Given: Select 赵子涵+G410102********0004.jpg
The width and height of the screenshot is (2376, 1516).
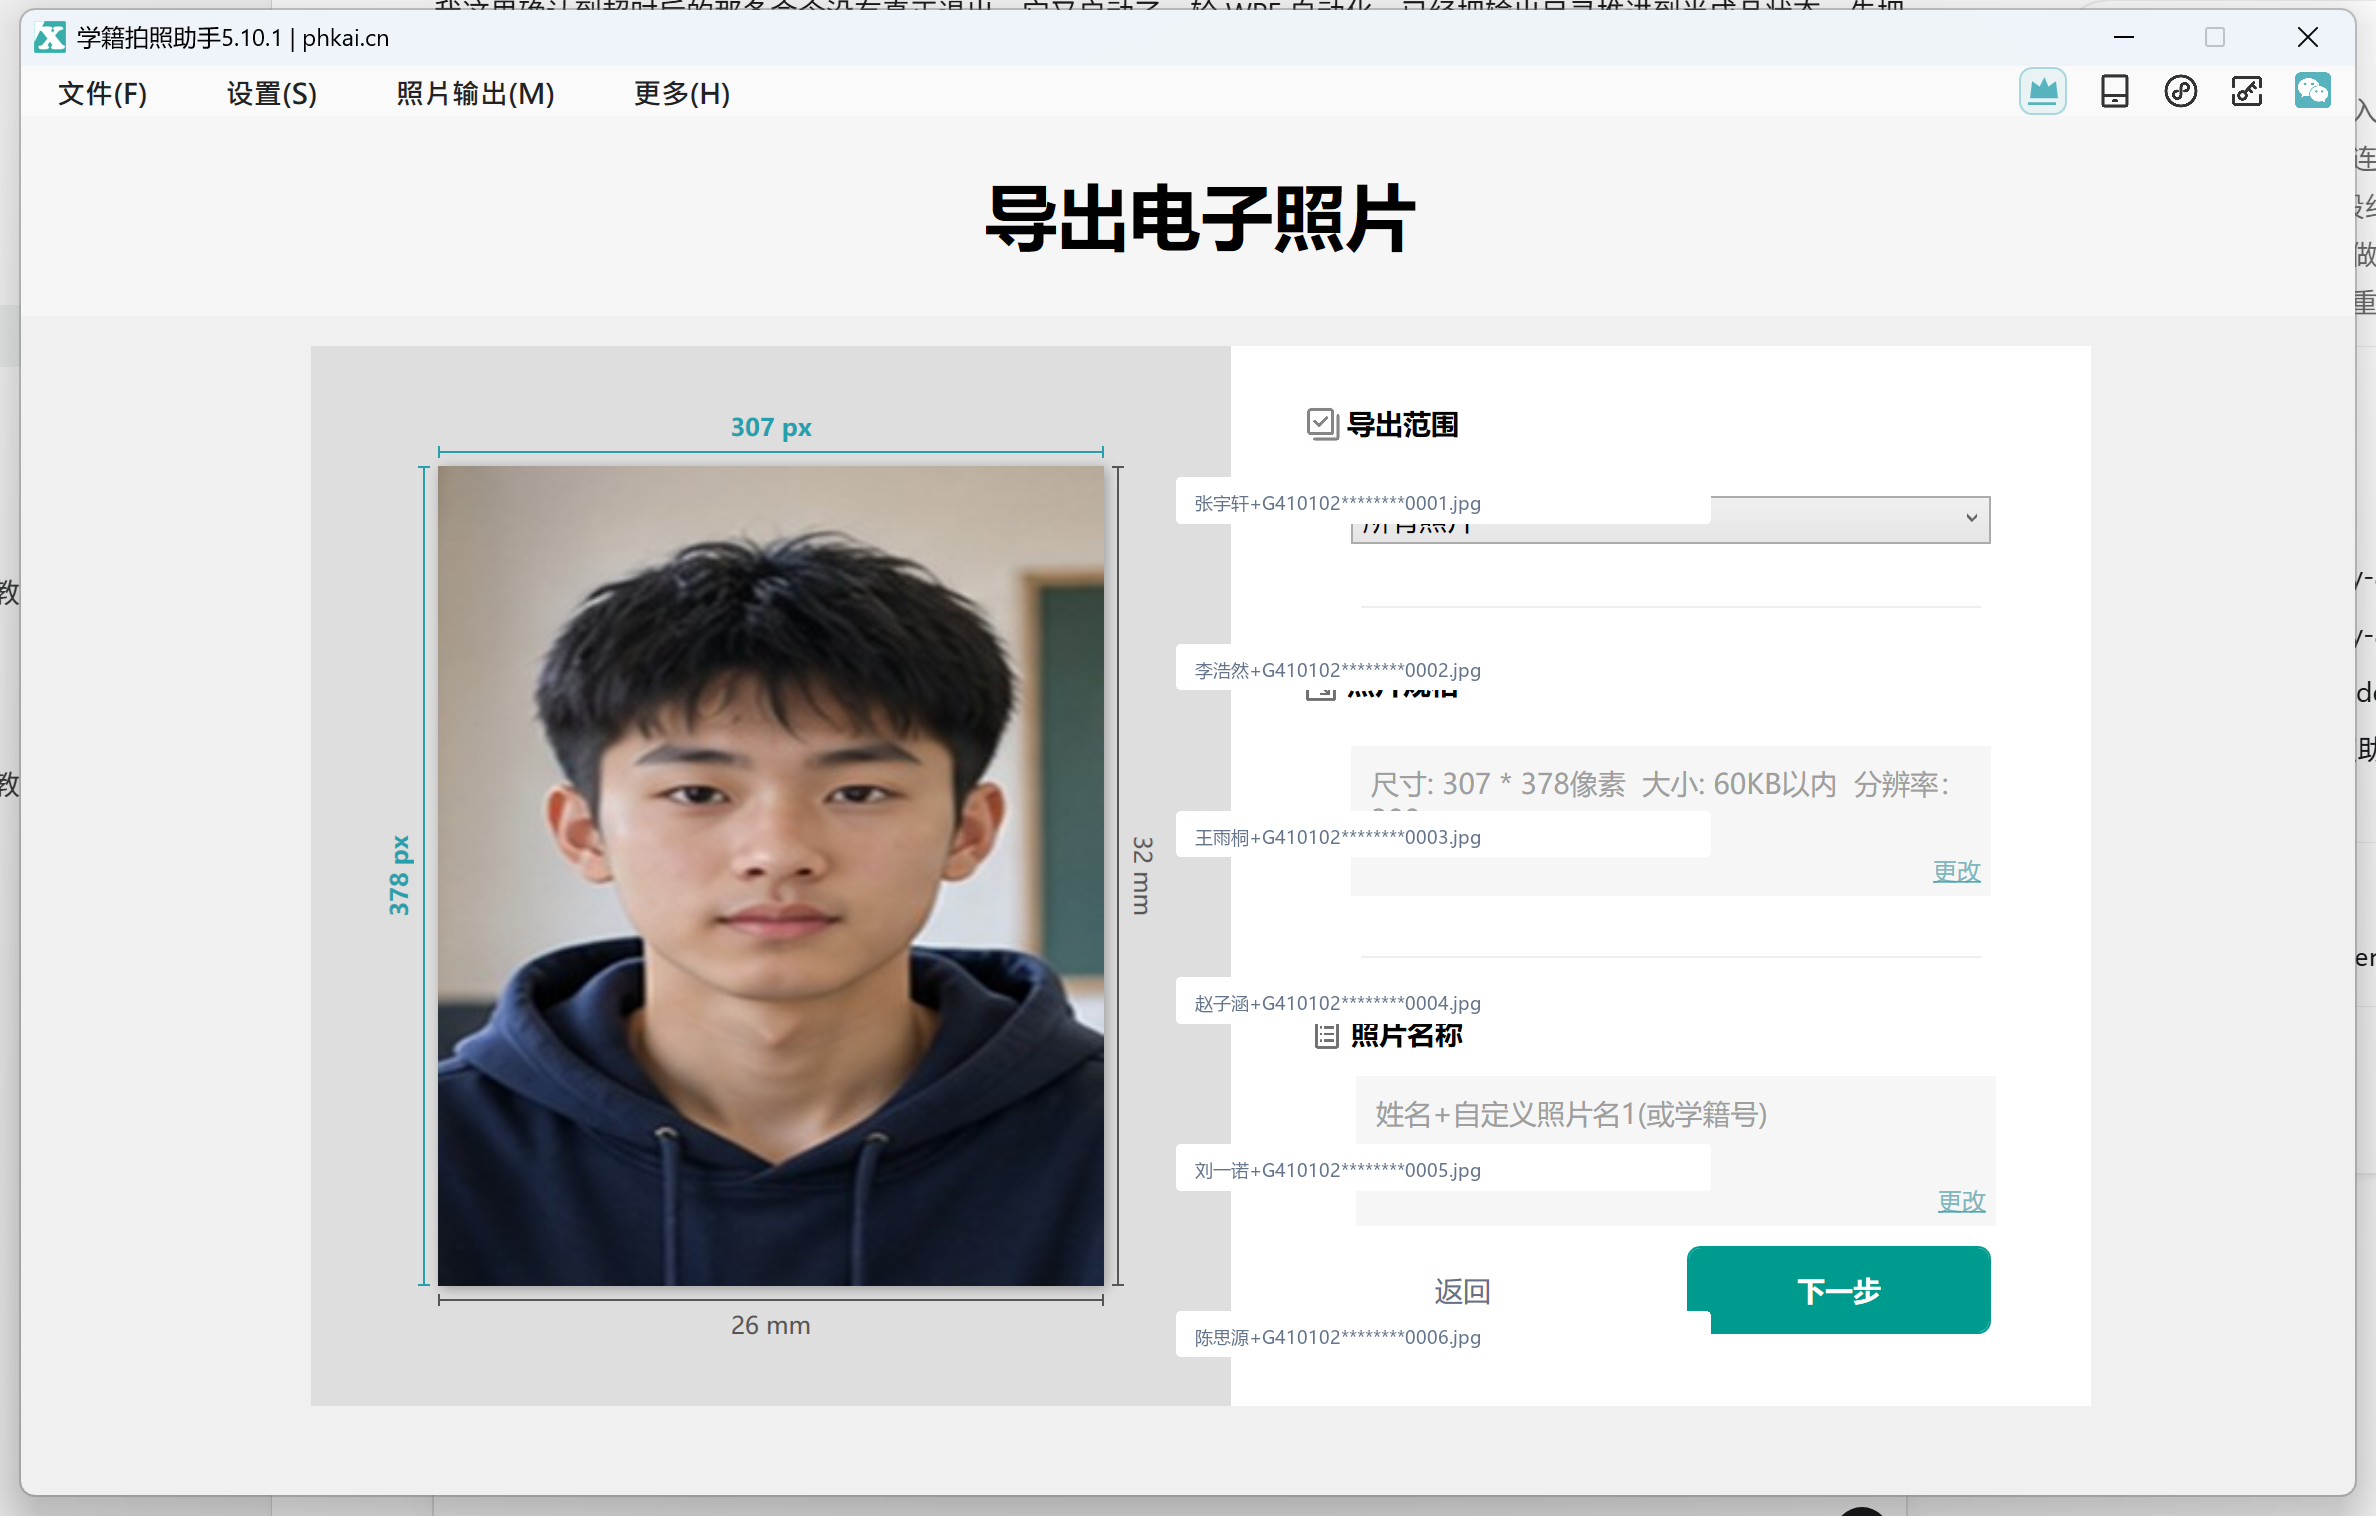Looking at the screenshot, I should point(1443,1003).
